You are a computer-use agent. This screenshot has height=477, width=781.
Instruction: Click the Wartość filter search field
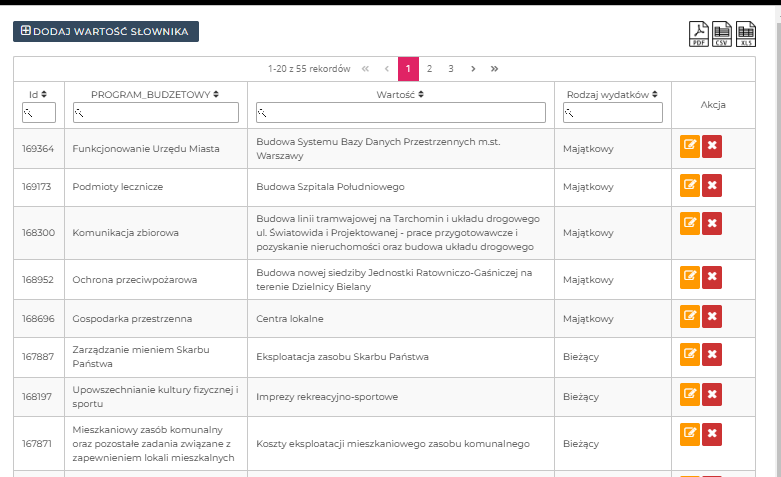point(405,113)
